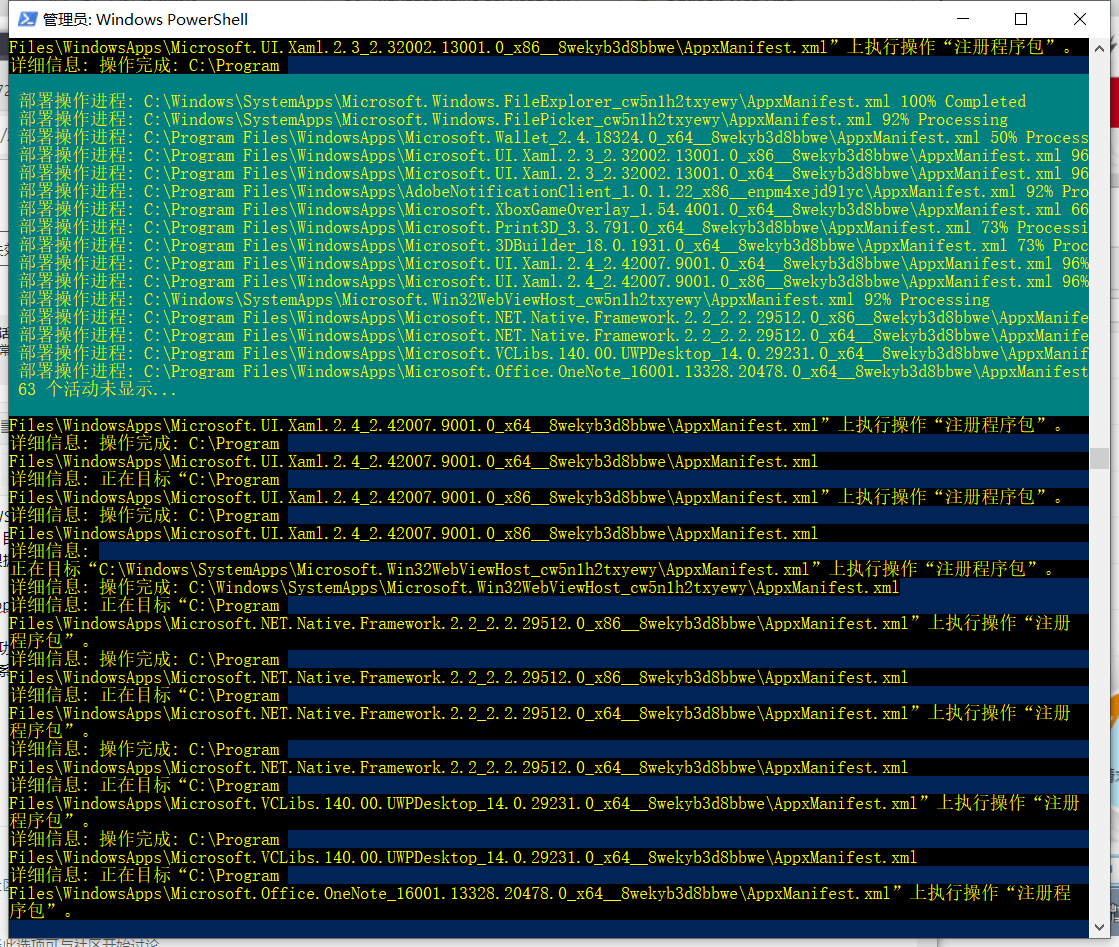Click the window title '管理员: Windows PowerShell'

point(146,19)
